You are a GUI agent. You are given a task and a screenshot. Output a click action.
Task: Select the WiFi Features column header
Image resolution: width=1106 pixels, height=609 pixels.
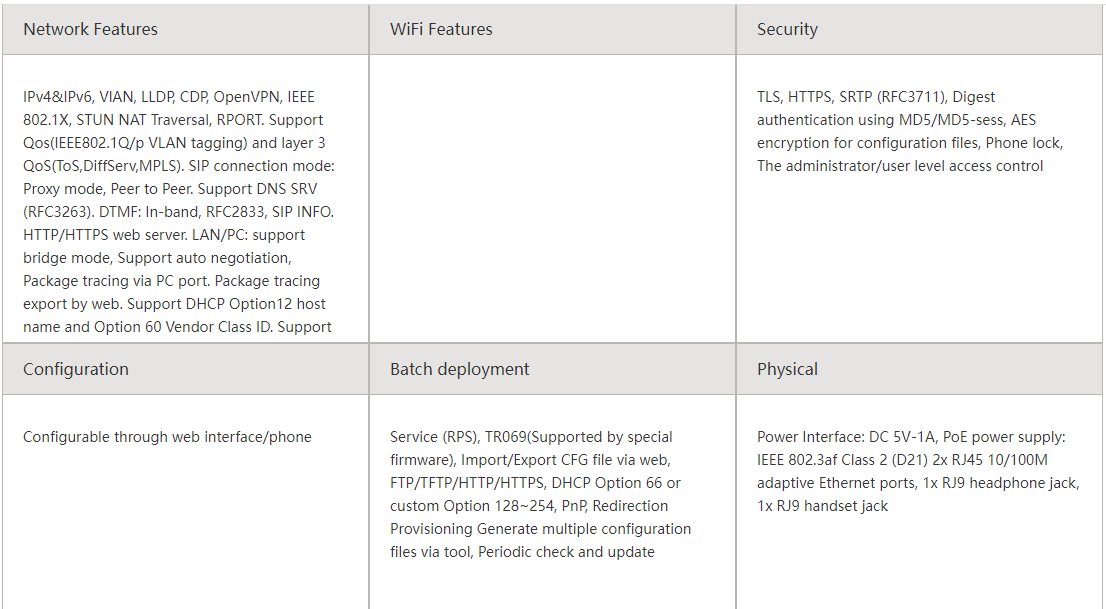coord(552,29)
